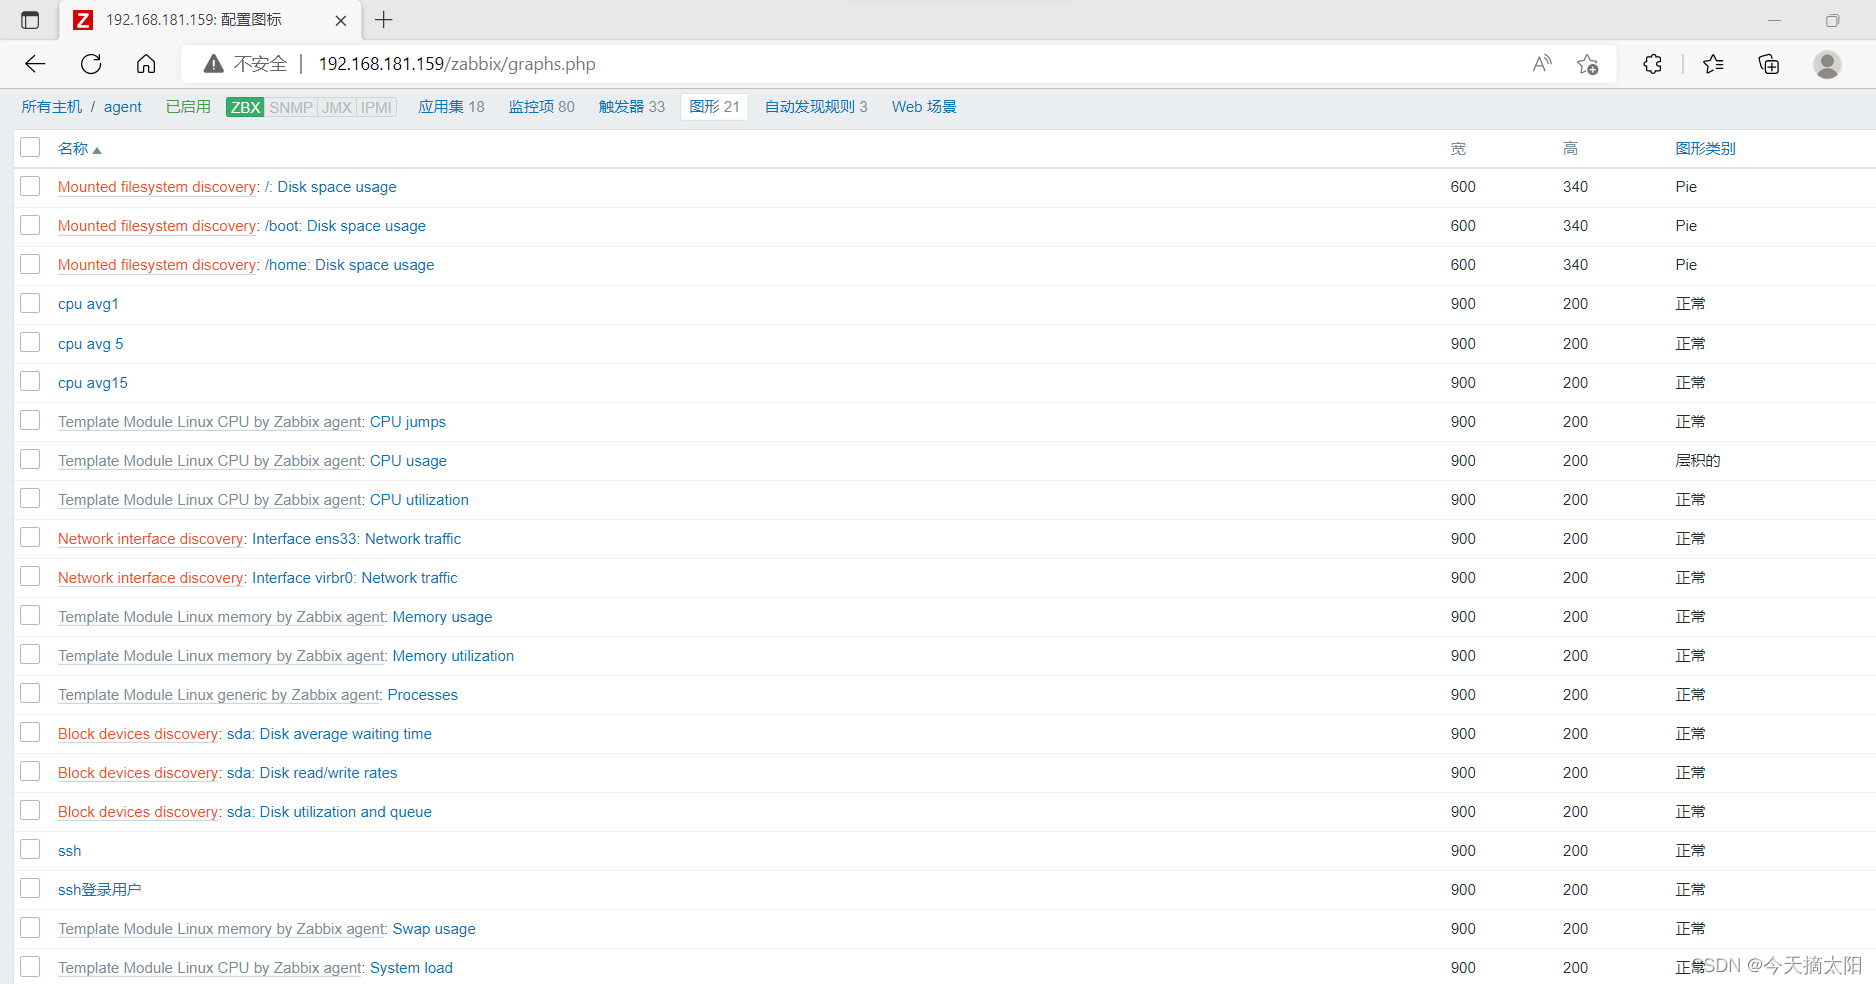Click Pie type in '/: Disk space usage' row

(x=1686, y=187)
